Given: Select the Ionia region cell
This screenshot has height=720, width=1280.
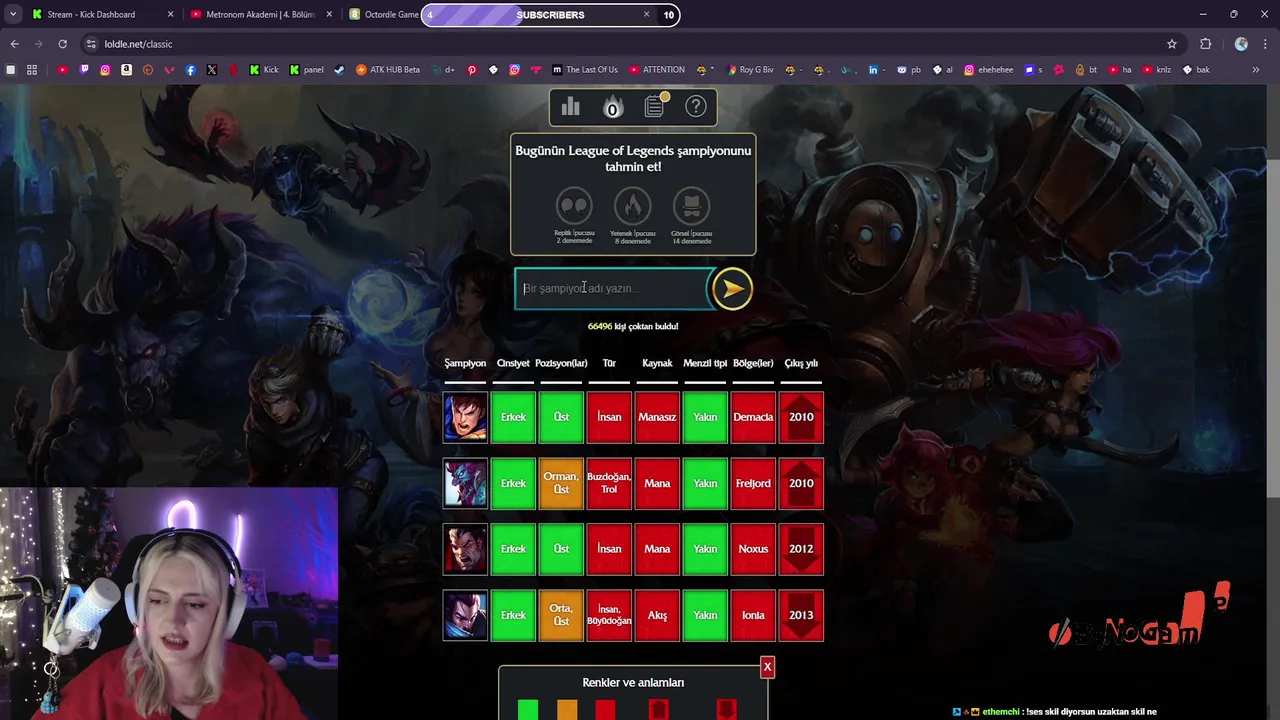Looking at the screenshot, I should click(753, 615).
